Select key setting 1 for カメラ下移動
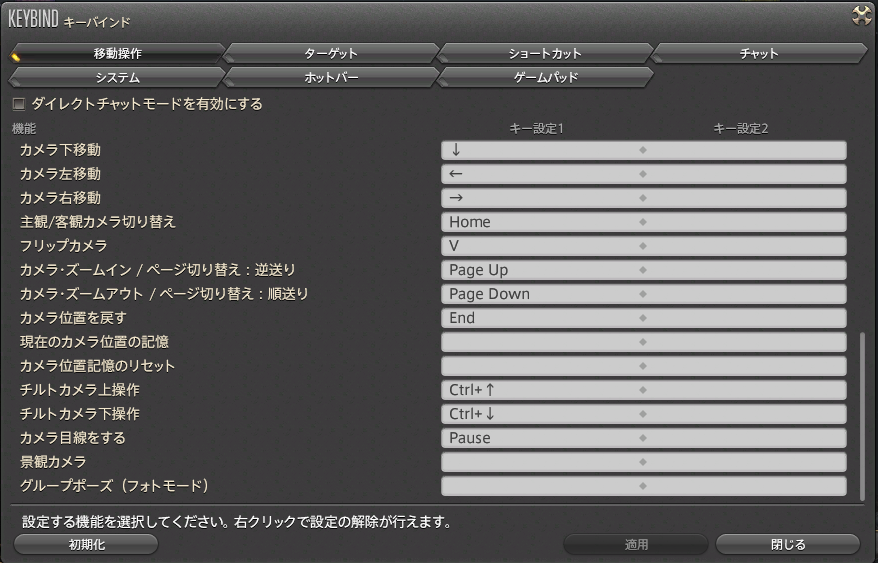Viewport: 878px width, 563px height. [x=542, y=150]
